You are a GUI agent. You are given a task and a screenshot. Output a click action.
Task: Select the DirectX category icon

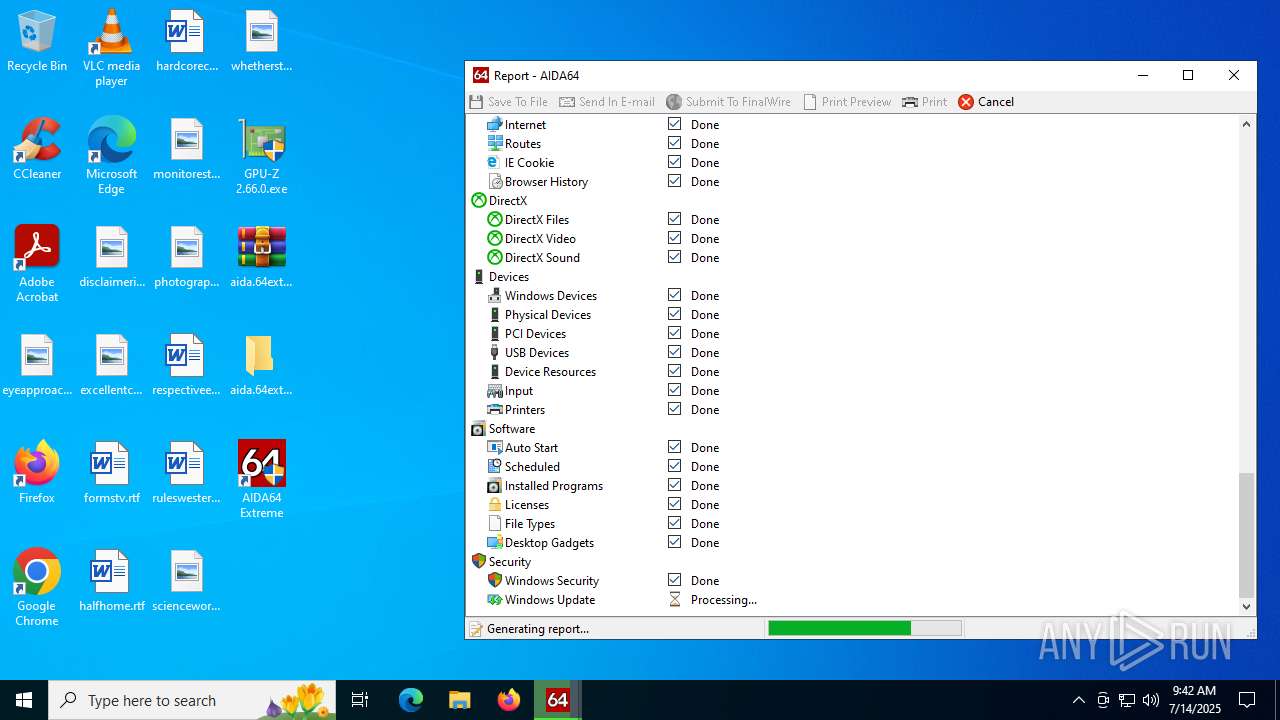[478, 201]
